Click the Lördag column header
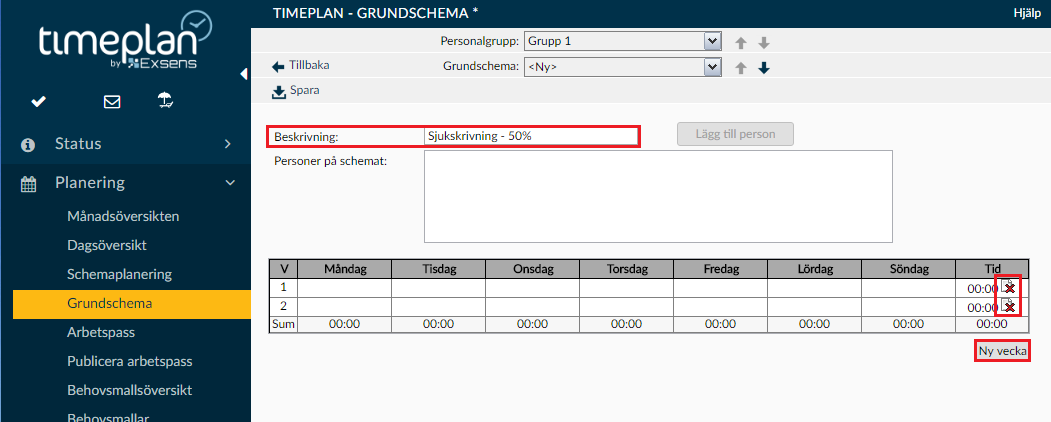Screen dimensions: 1051x422 (x=814, y=269)
